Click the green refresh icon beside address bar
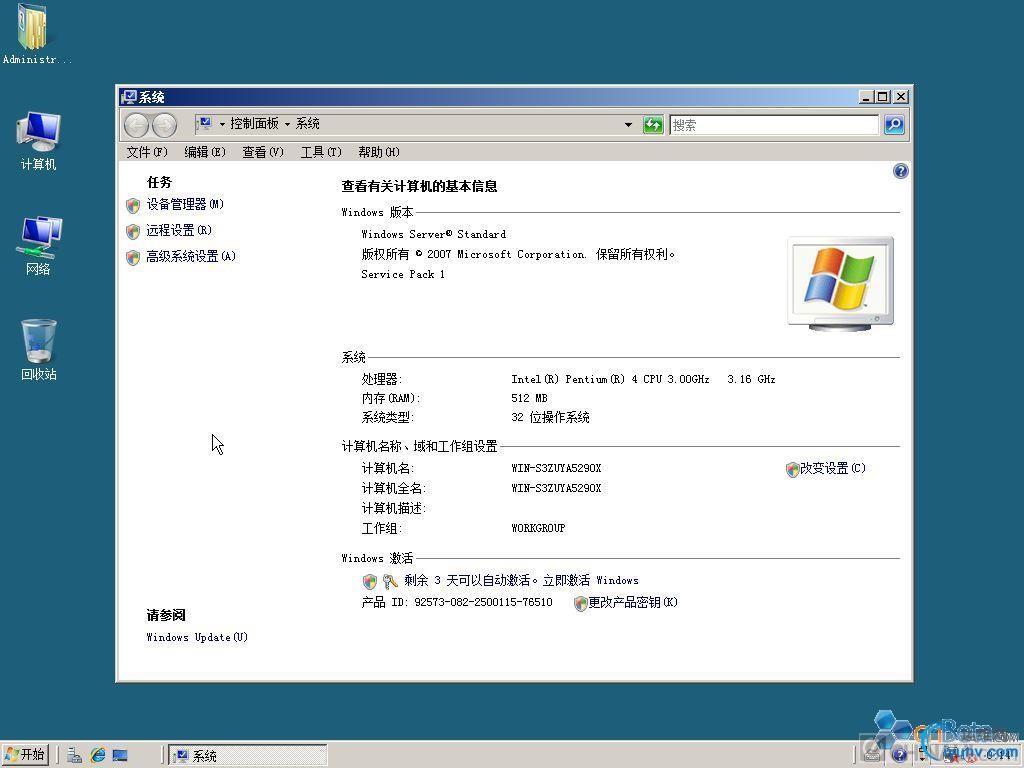The width and height of the screenshot is (1024, 768). pos(653,125)
